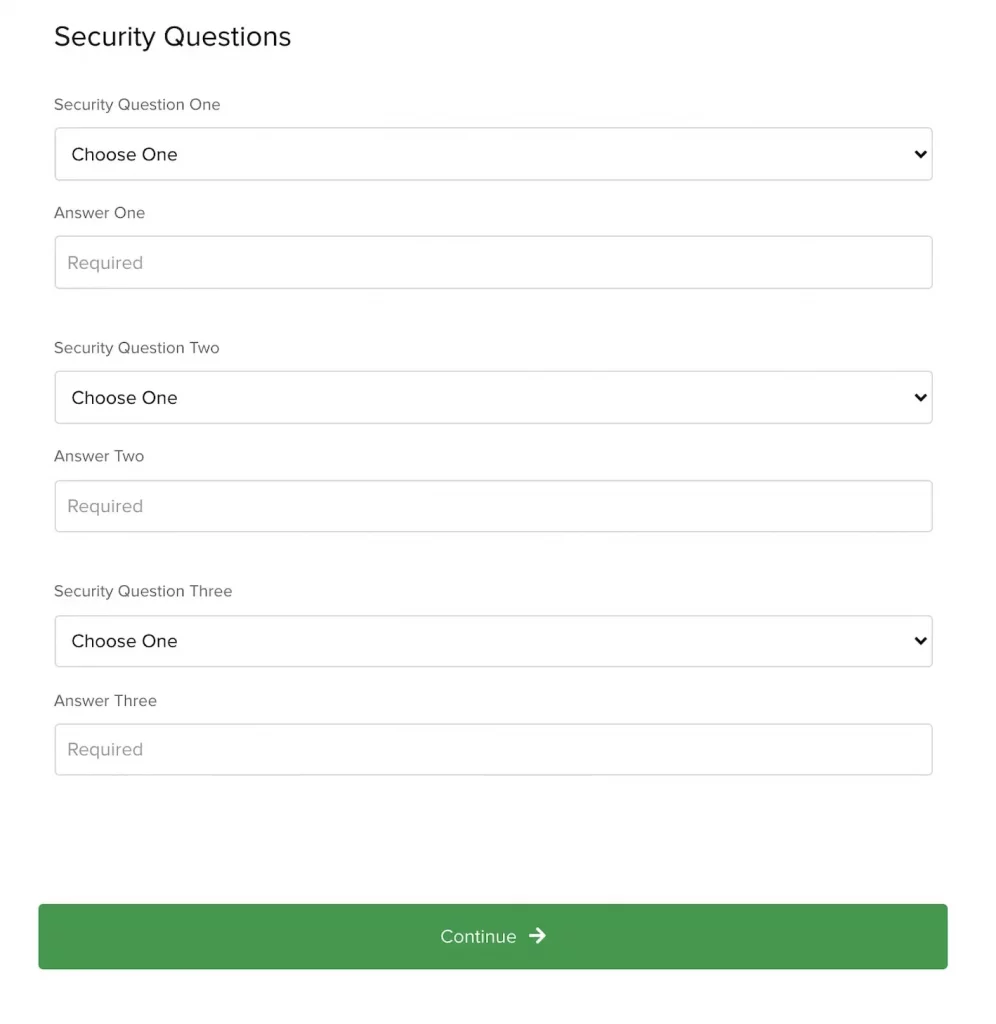Click the chevron on Security Question Three

coord(920,641)
